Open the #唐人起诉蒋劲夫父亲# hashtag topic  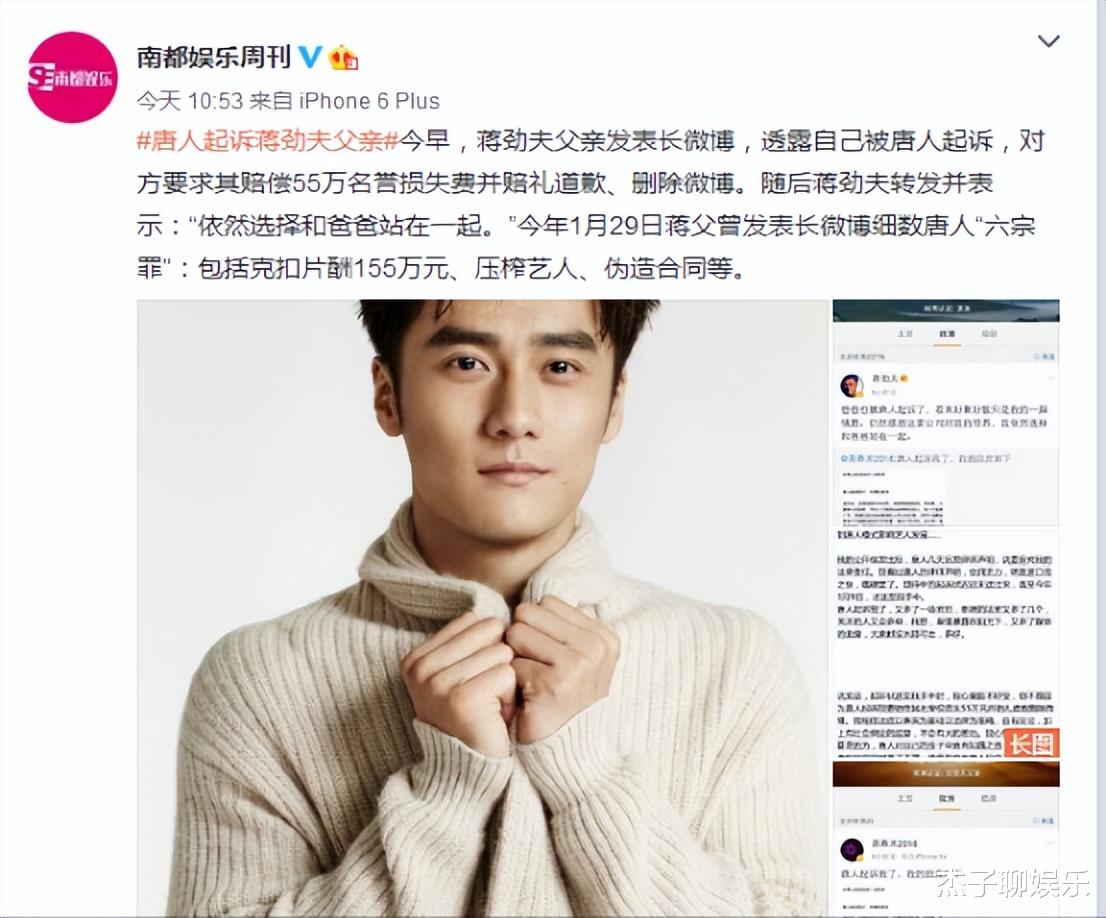tap(268, 141)
